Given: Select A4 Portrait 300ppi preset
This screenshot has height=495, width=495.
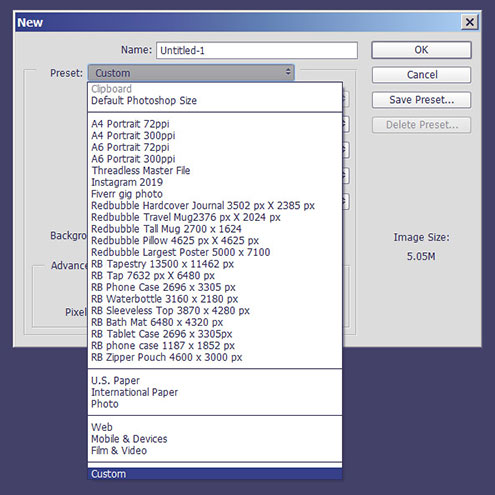Looking at the screenshot, I should (215, 135).
